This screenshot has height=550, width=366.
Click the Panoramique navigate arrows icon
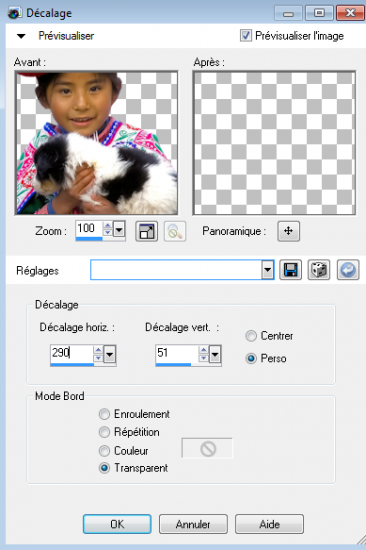pyautogui.click(x=288, y=231)
